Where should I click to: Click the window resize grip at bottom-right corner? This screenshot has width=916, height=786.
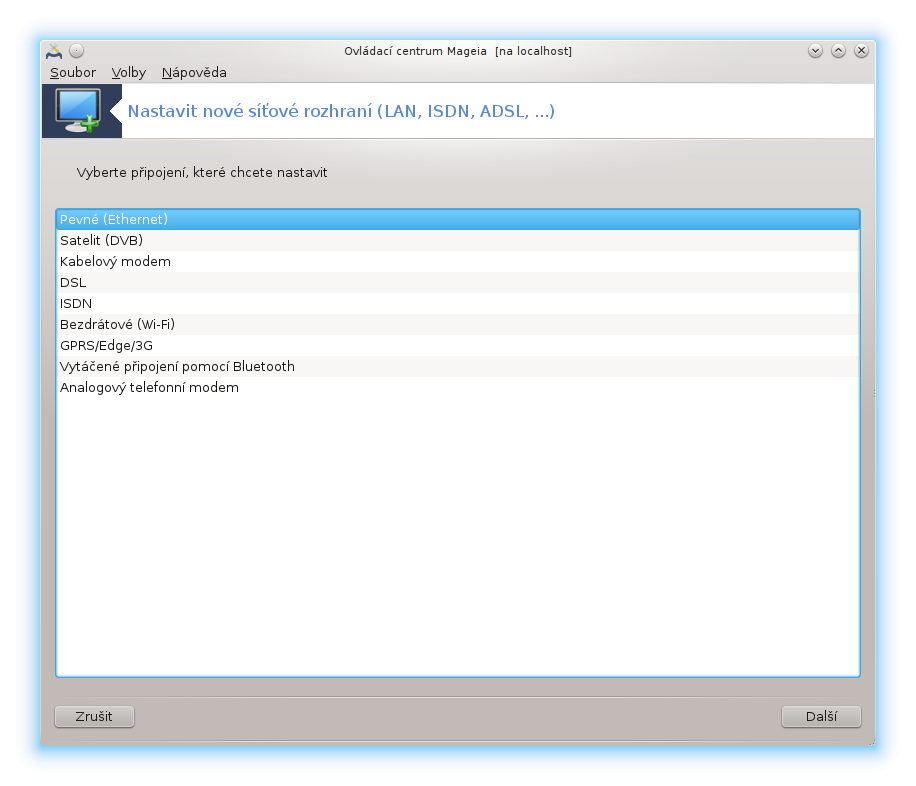[x=872, y=742]
